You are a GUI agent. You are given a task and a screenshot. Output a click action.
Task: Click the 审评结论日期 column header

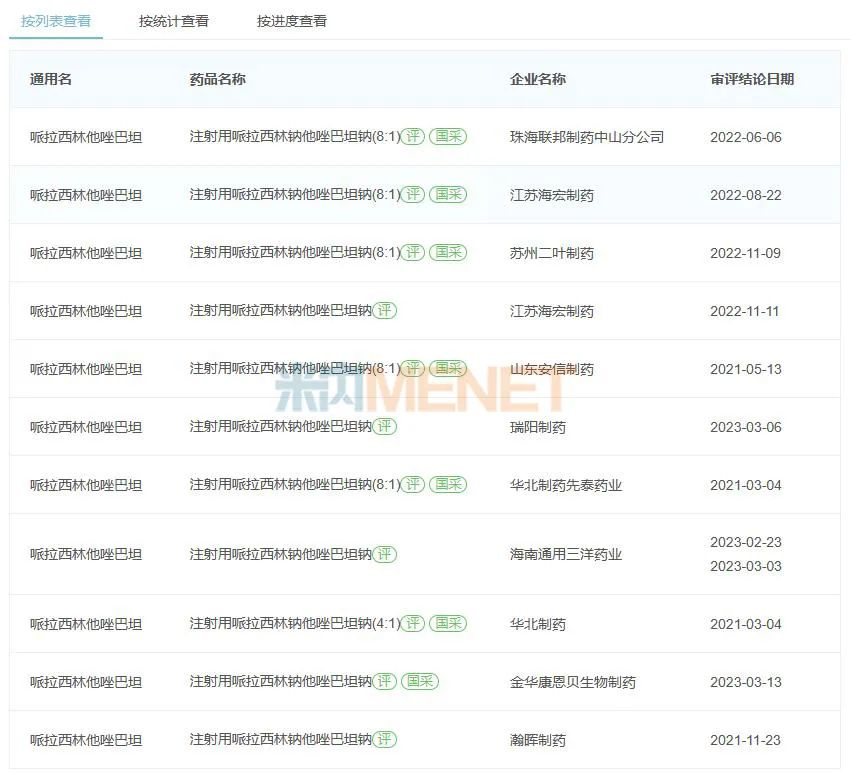(752, 79)
